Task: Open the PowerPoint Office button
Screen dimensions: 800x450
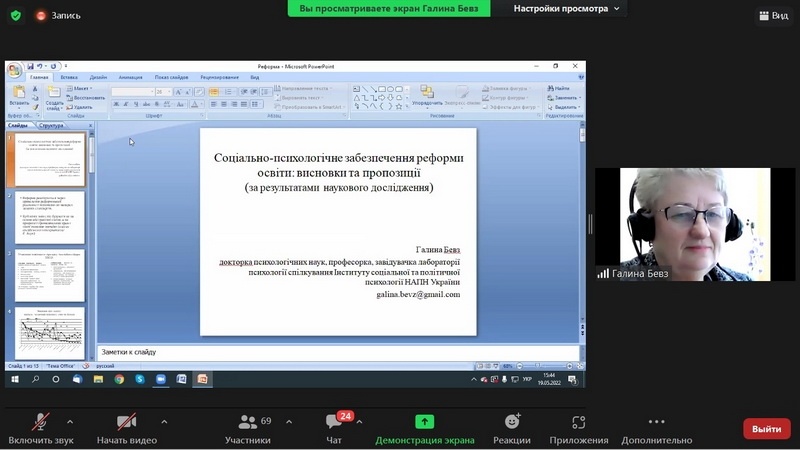Action: coord(14,70)
